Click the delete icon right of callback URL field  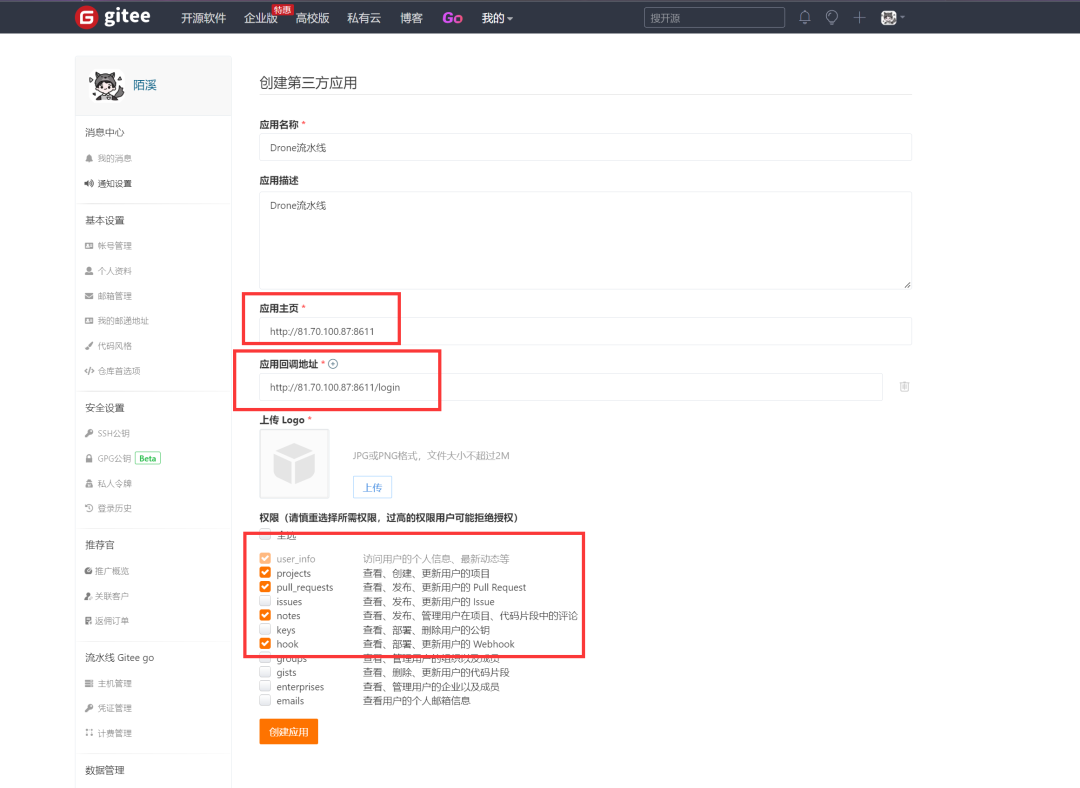pos(904,387)
